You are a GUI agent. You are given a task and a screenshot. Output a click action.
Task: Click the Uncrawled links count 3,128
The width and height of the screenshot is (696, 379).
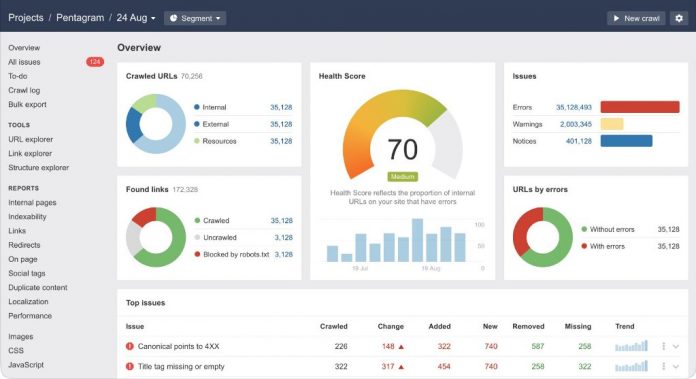tap(283, 237)
